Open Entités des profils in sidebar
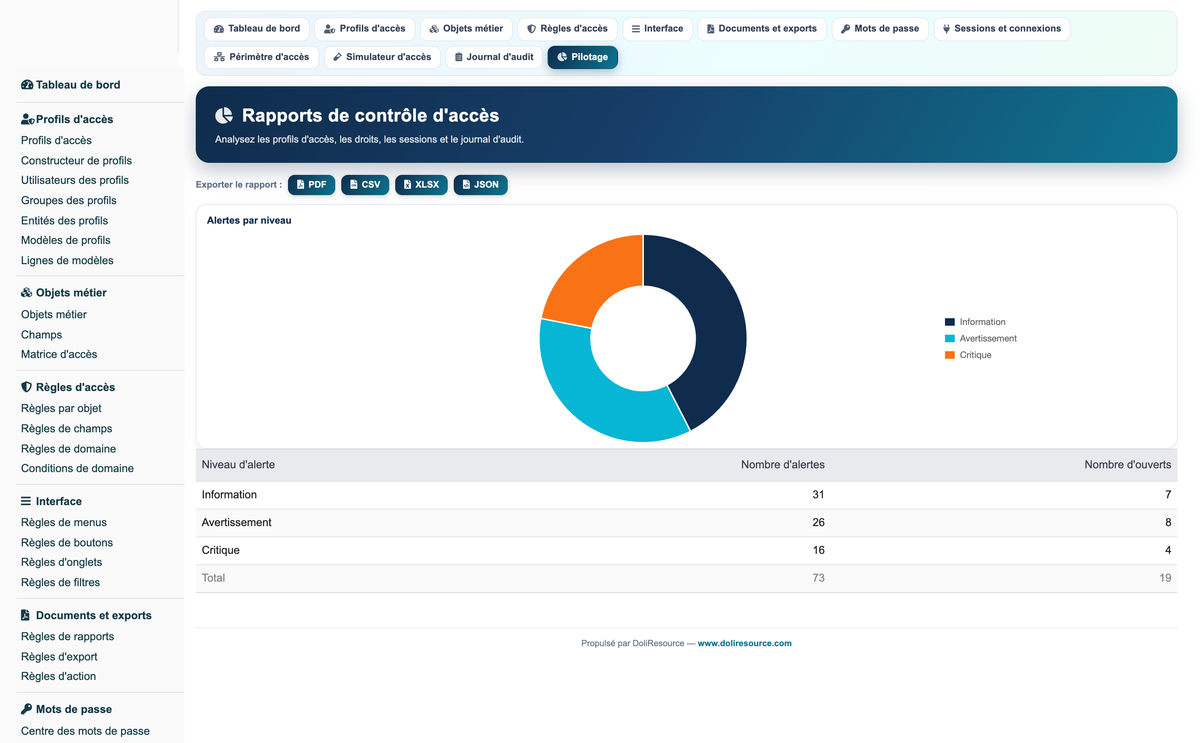 64,220
